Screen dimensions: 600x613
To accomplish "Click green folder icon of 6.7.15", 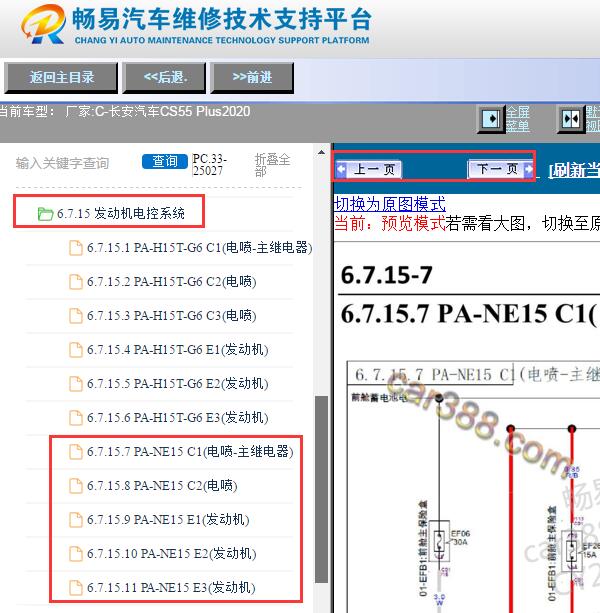I will [45, 214].
